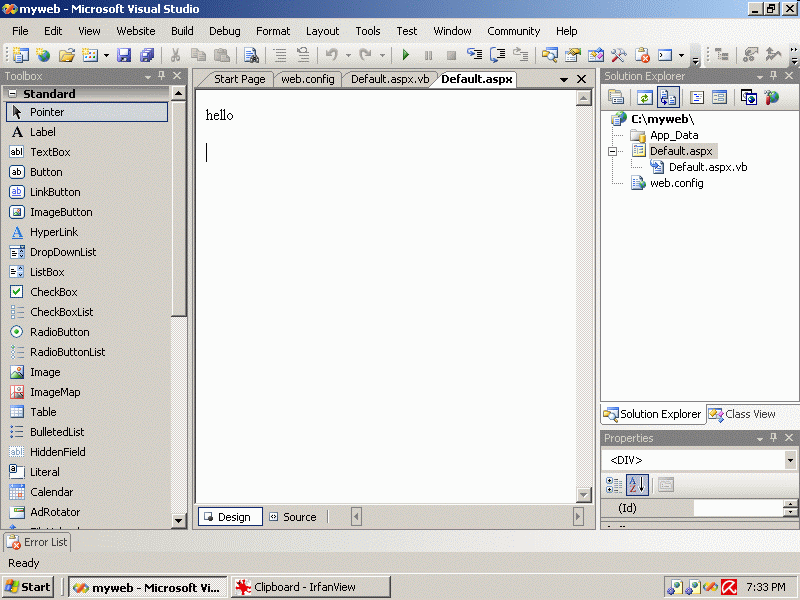The height and width of the screenshot is (600, 800).
Task: Switch to the web.config tab
Action: 307,79
